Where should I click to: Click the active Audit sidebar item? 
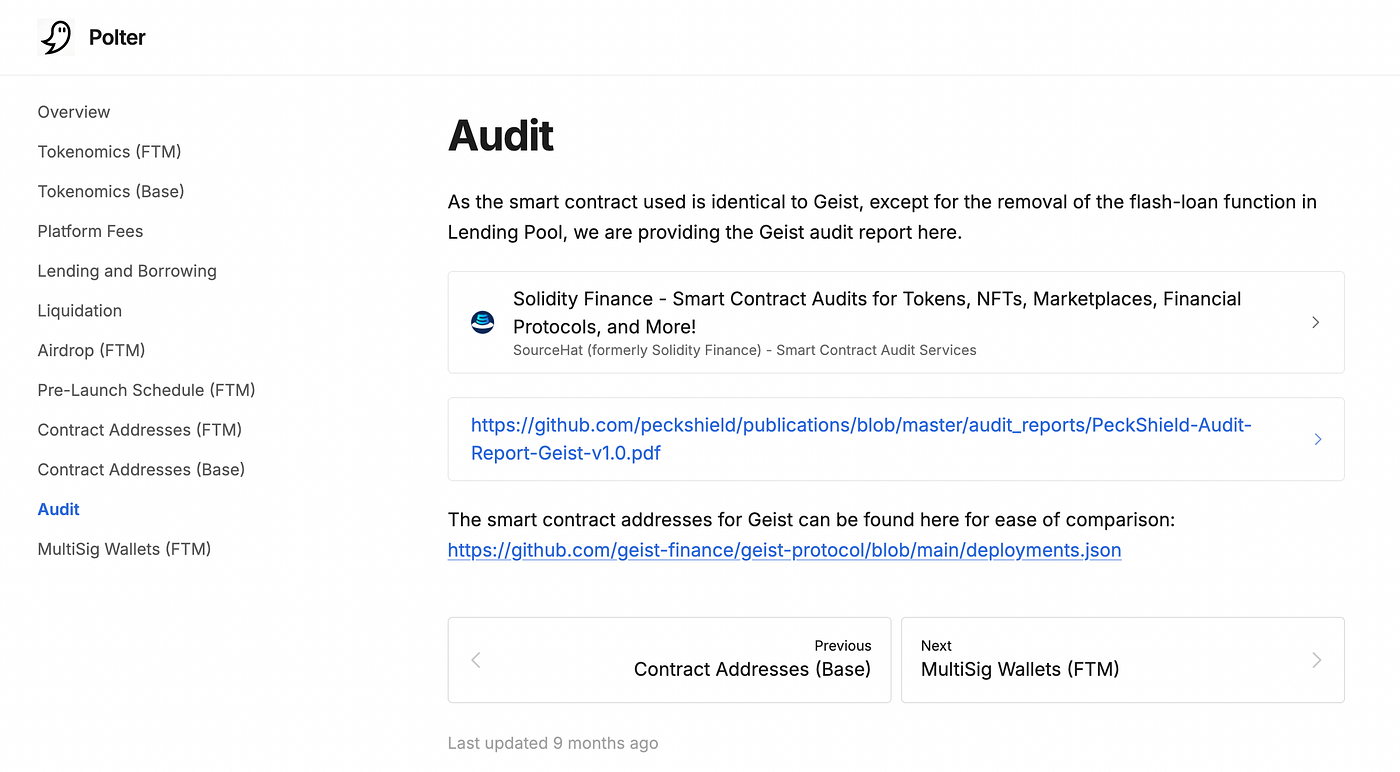[x=59, y=509]
